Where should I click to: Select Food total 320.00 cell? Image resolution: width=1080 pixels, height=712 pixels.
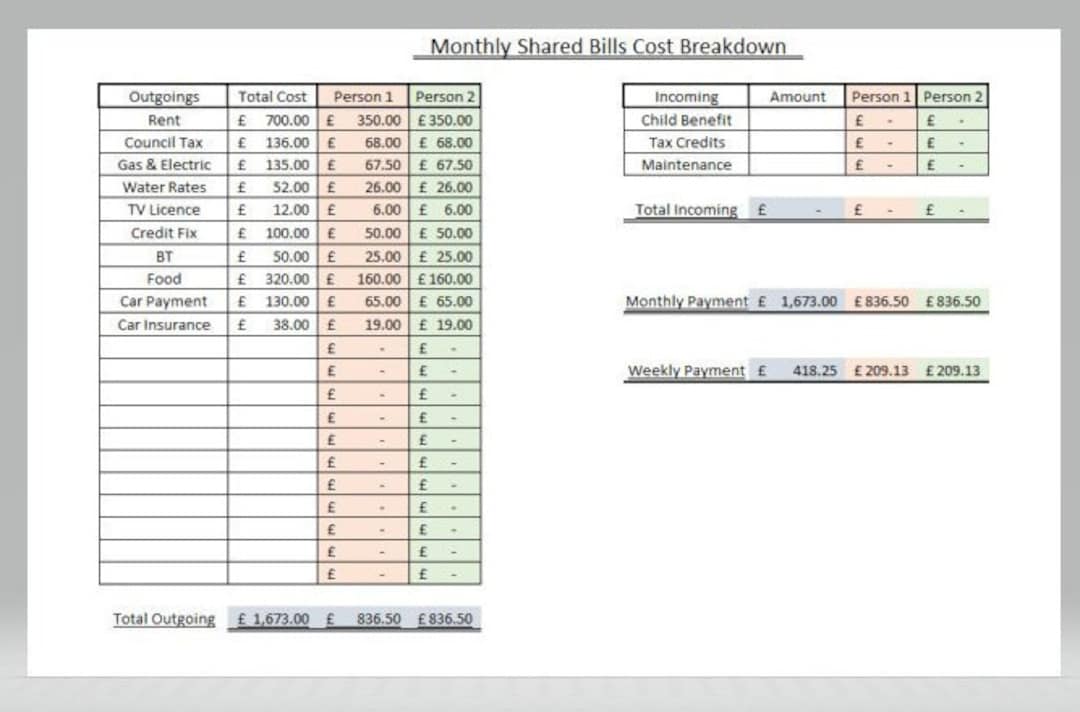pyautogui.click(x=272, y=279)
